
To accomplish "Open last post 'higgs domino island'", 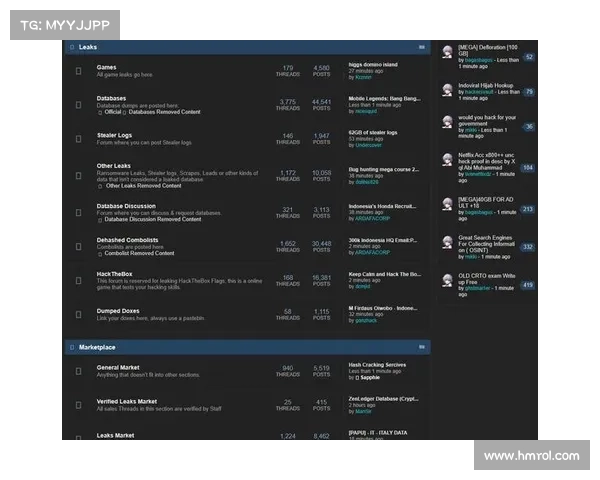I will [x=373, y=65].
